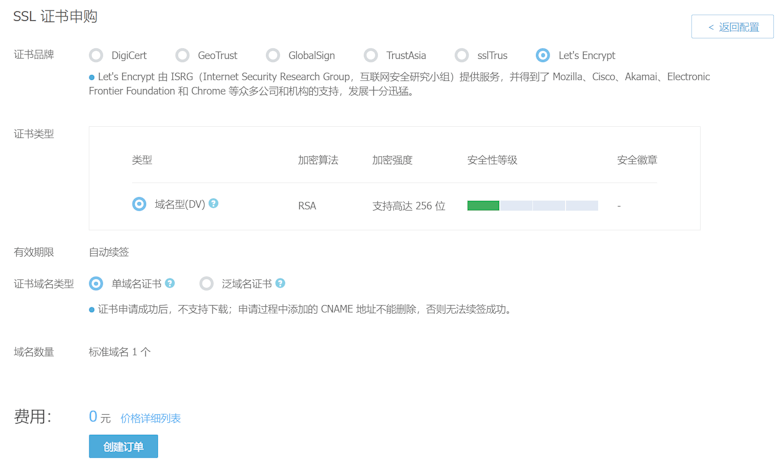Click the green security level bar
The width and height of the screenshot is (780, 474).
[483, 205]
